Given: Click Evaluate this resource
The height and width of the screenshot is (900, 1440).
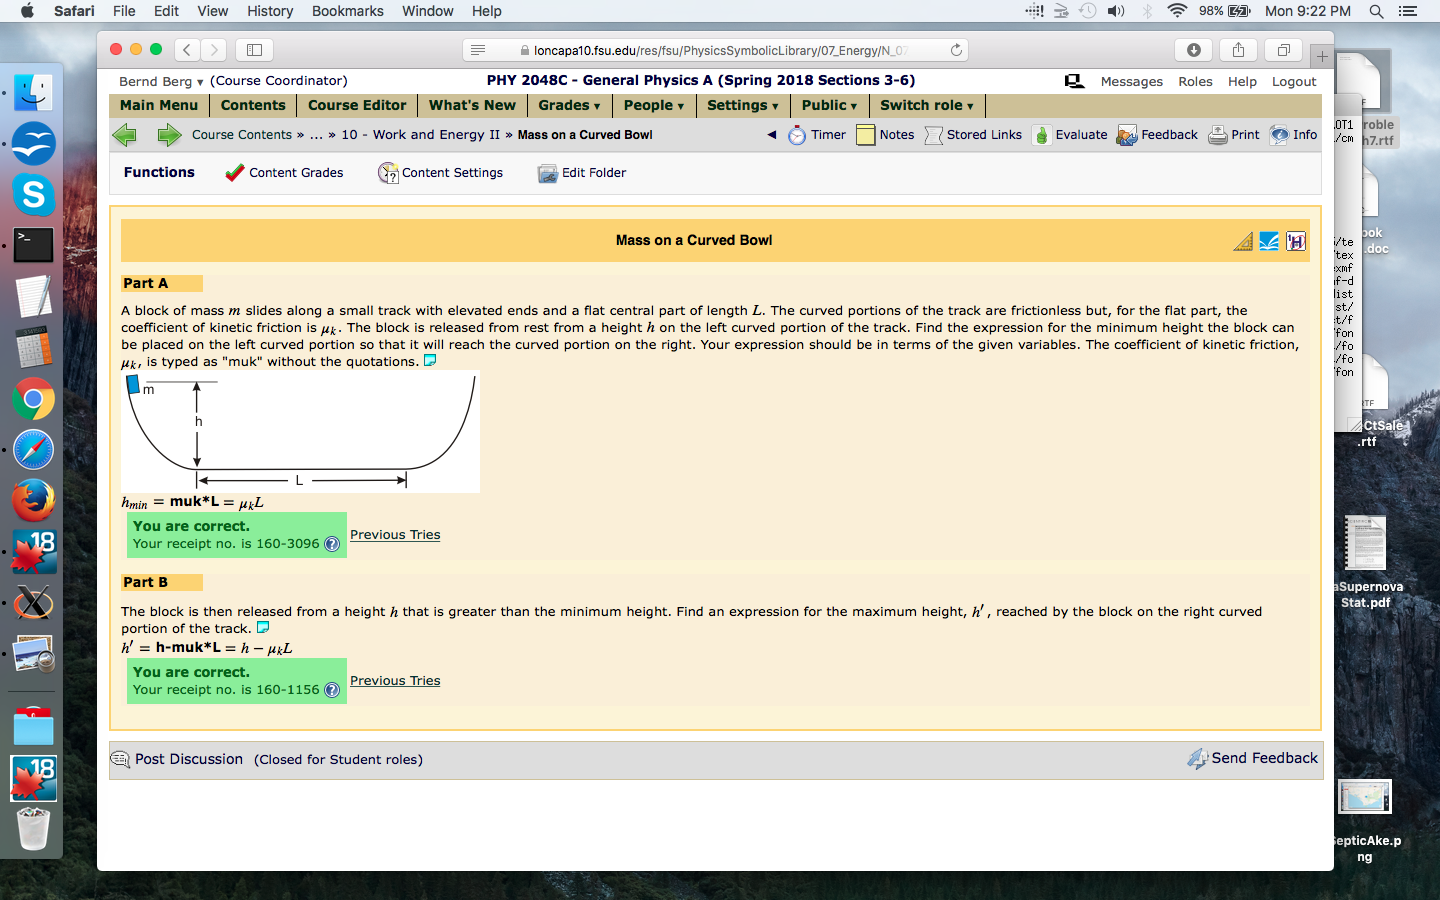Looking at the screenshot, I should 1070,135.
